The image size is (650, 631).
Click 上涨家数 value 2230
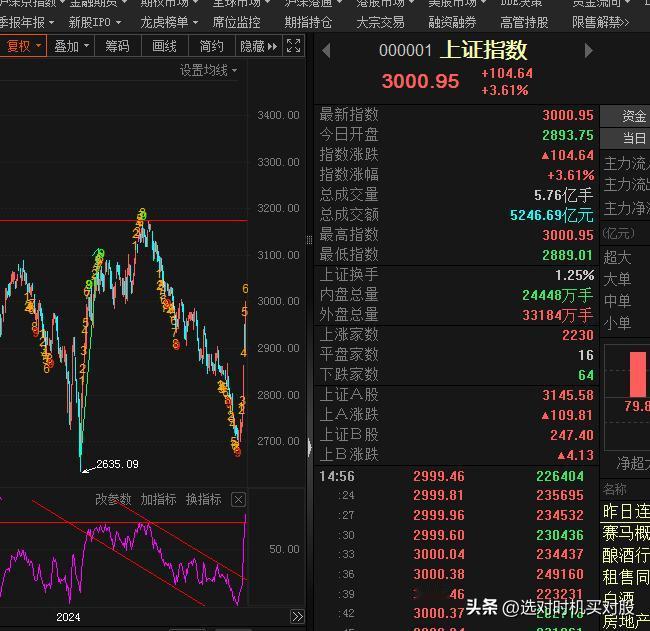coord(577,335)
